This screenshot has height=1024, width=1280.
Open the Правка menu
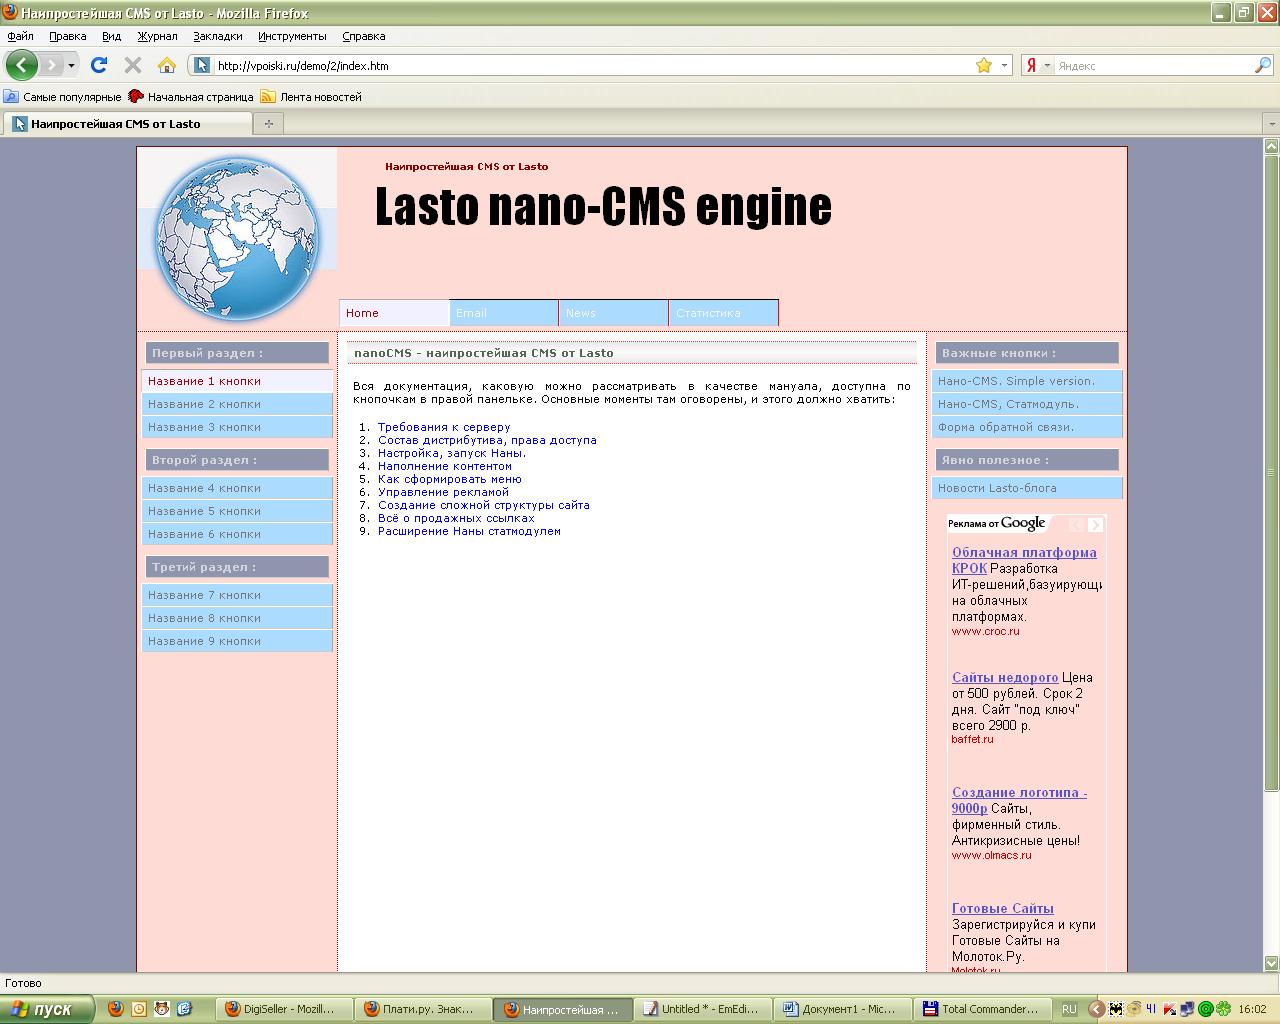(x=67, y=36)
